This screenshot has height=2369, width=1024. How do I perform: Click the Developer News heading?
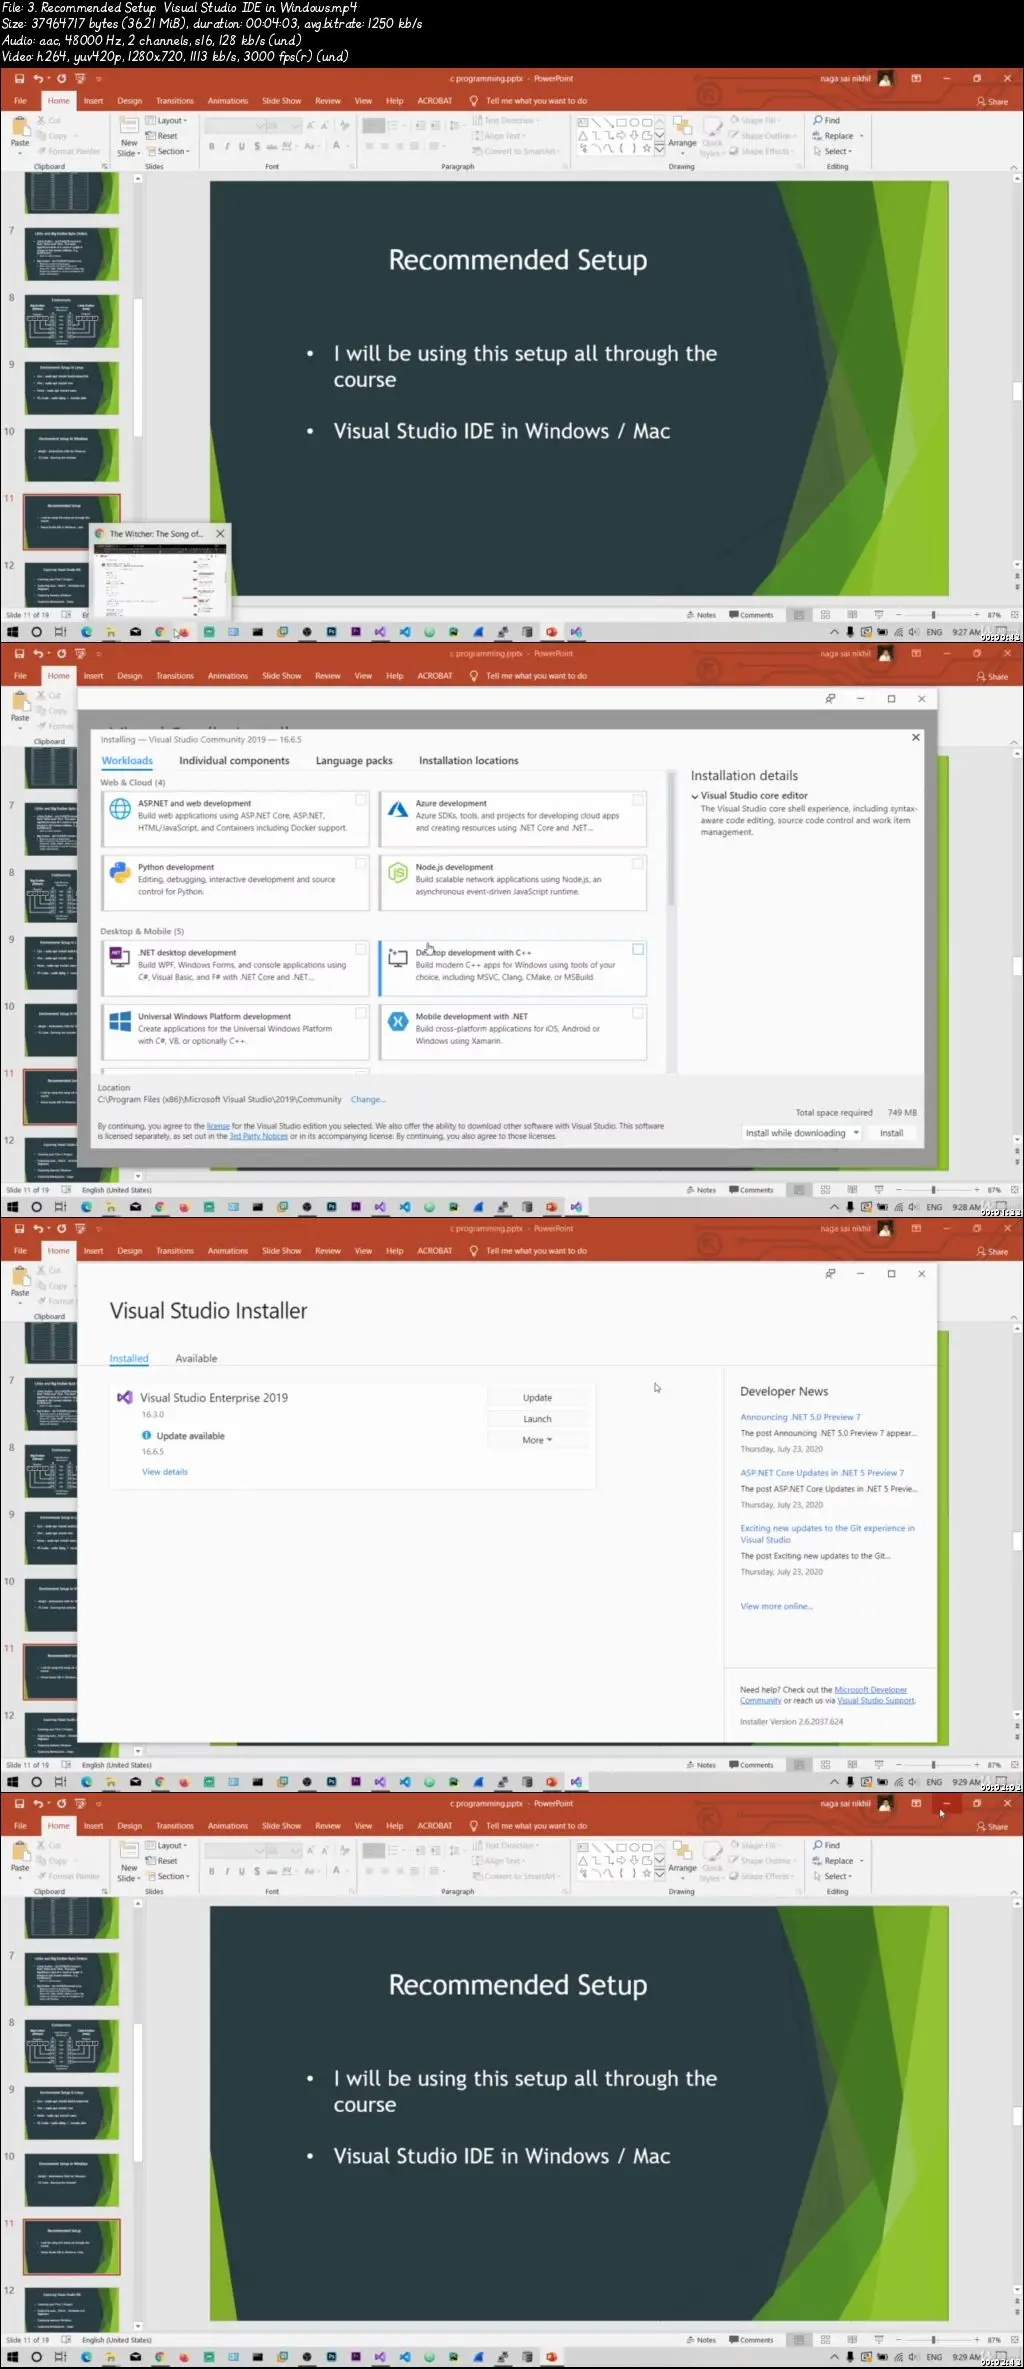coord(784,1392)
